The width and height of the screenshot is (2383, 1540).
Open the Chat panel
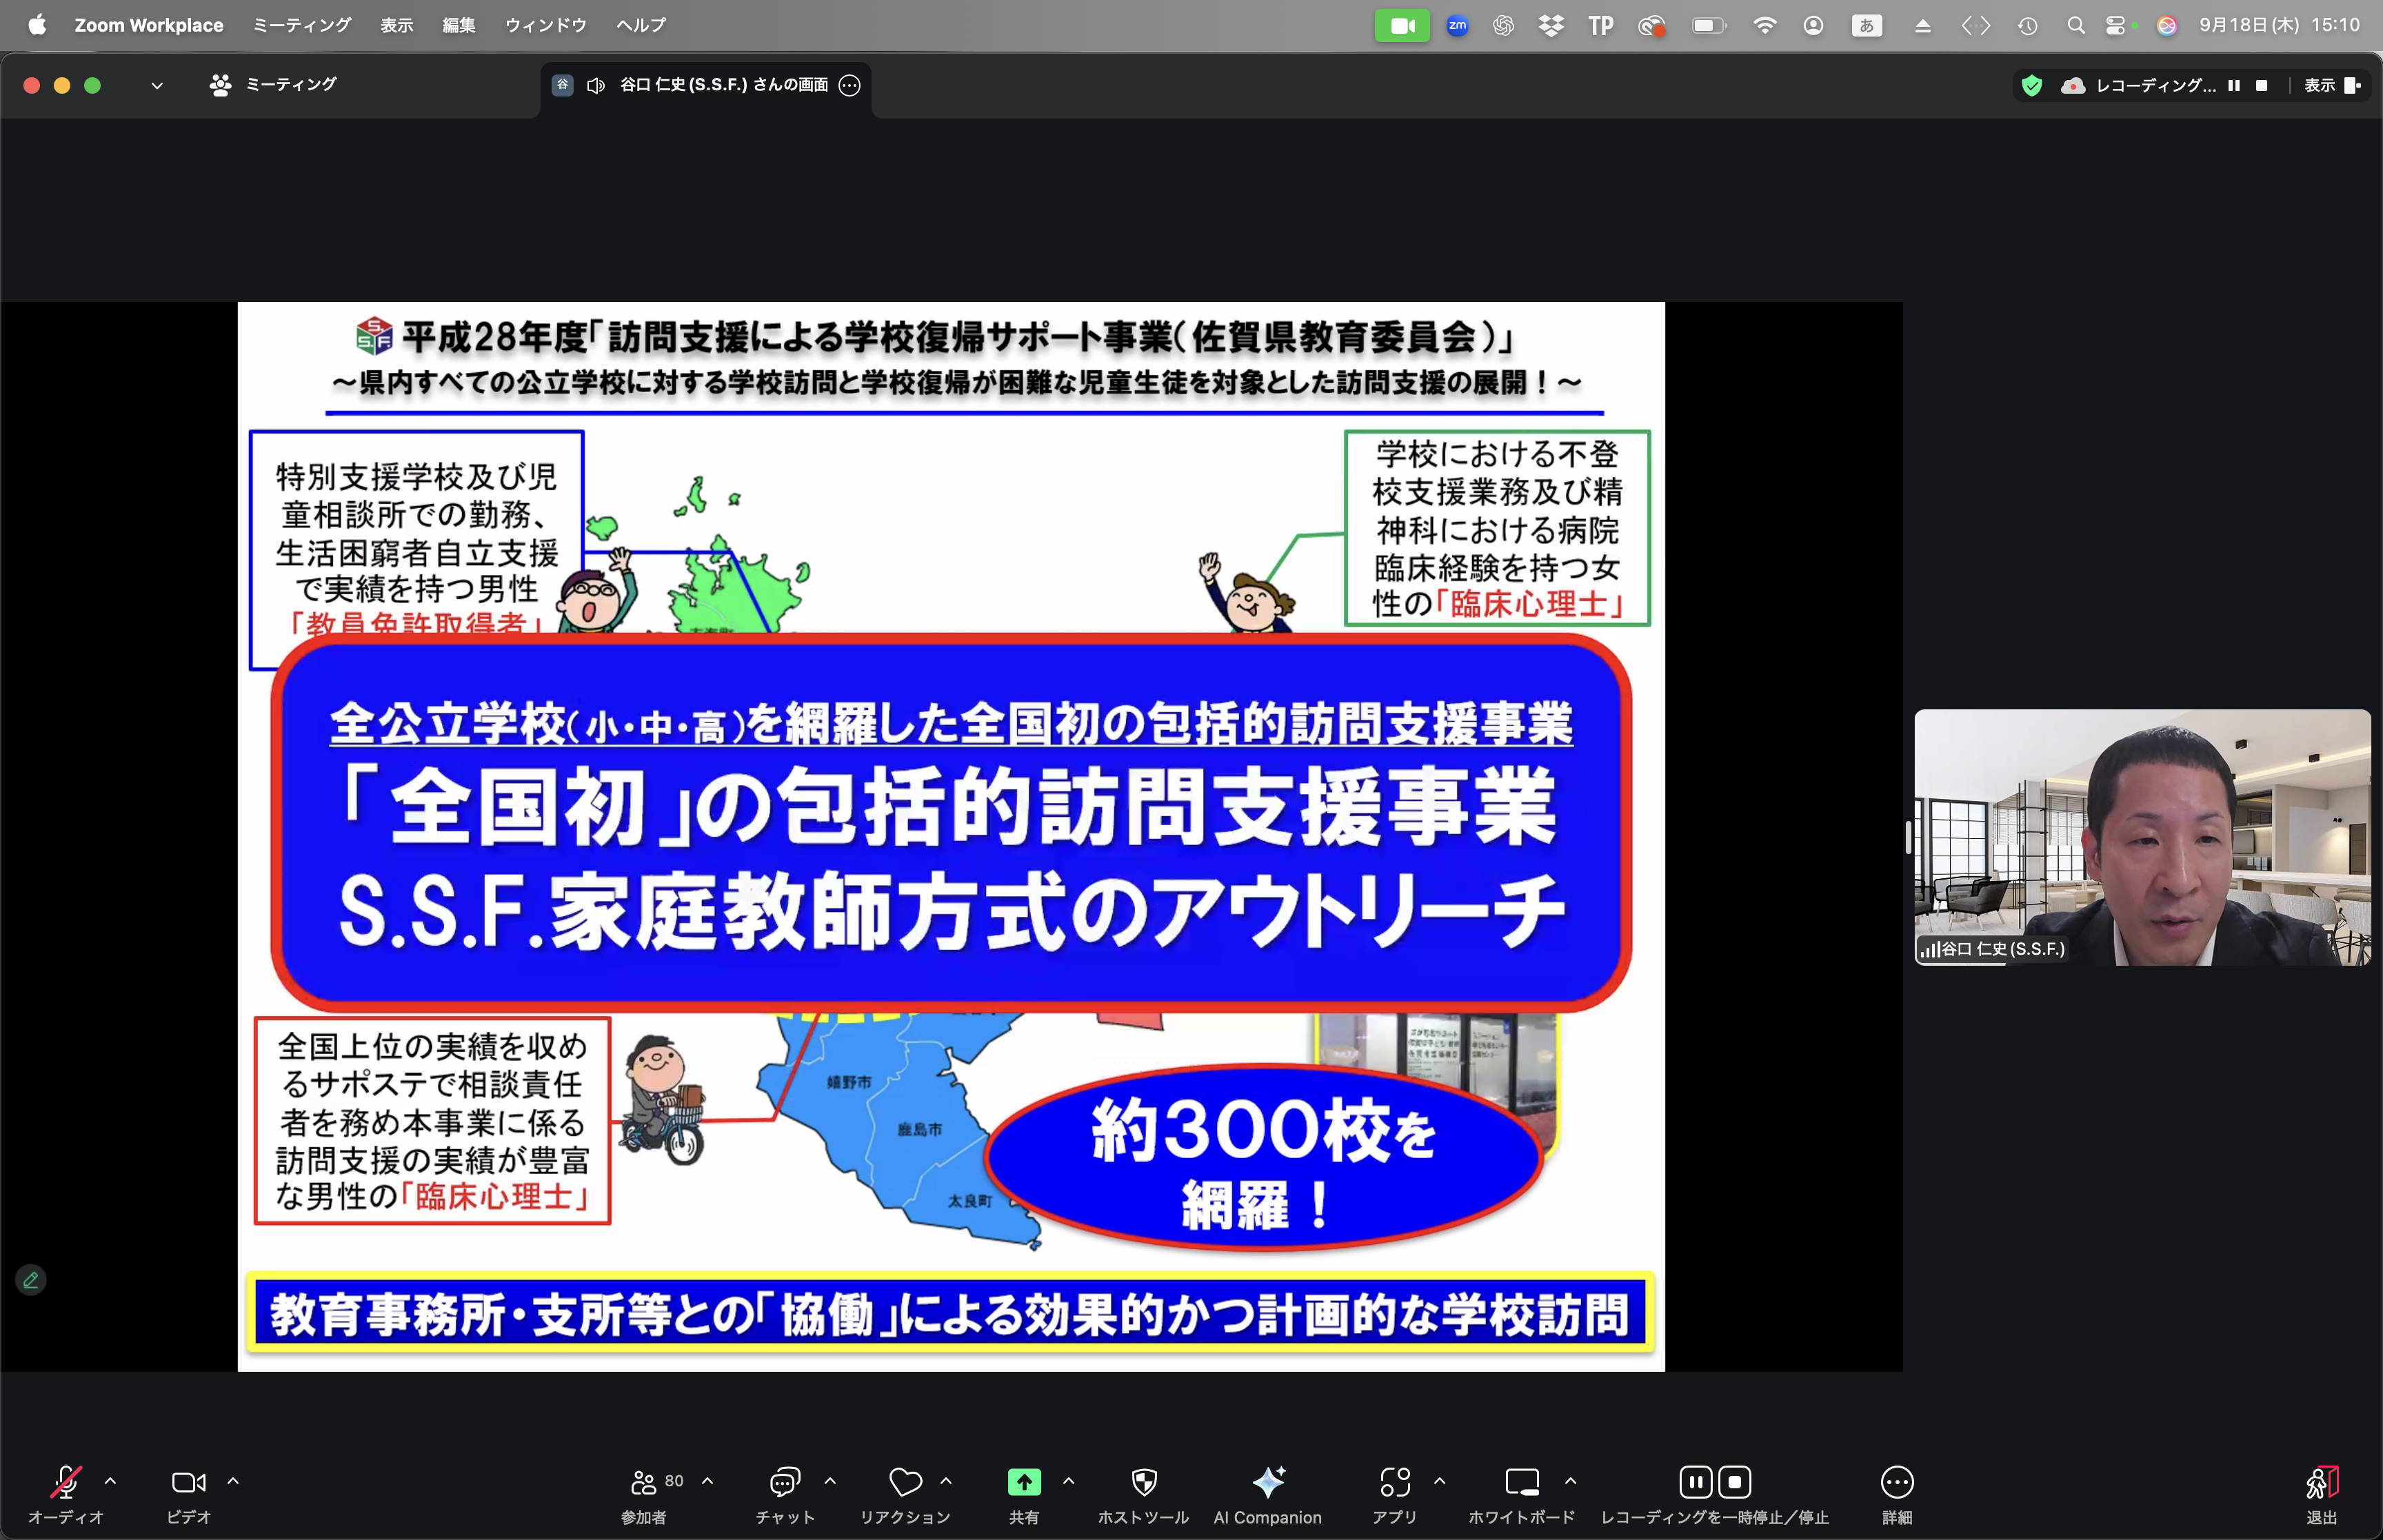784,1482
